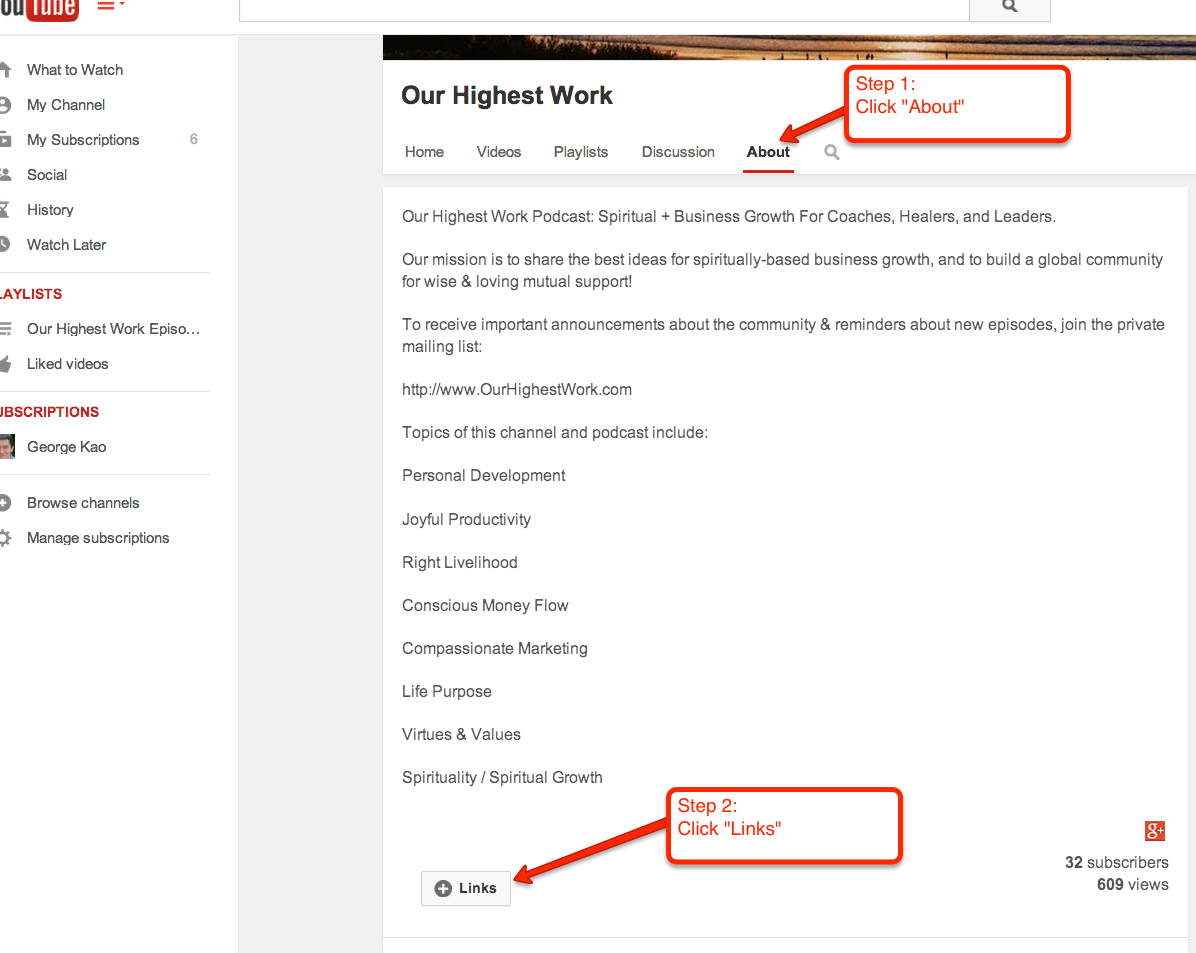Click the channel banner image
Viewport: 1196px width, 953px height.
pyautogui.click(x=789, y=47)
